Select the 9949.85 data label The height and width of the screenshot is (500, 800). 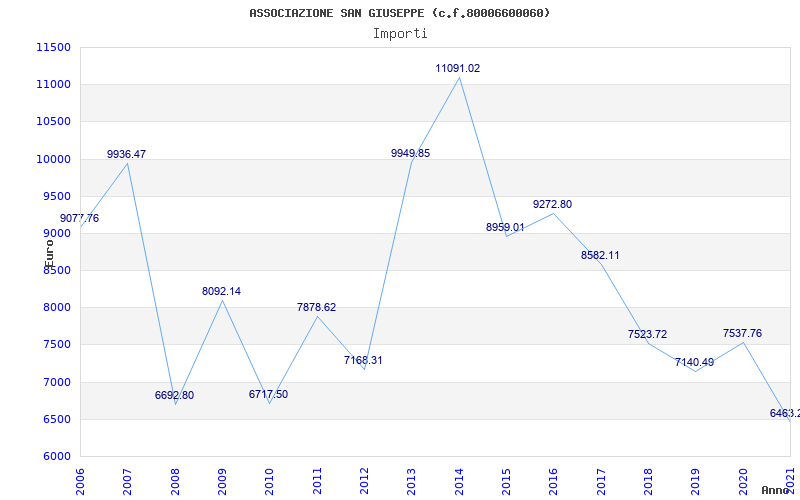click(411, 153)
